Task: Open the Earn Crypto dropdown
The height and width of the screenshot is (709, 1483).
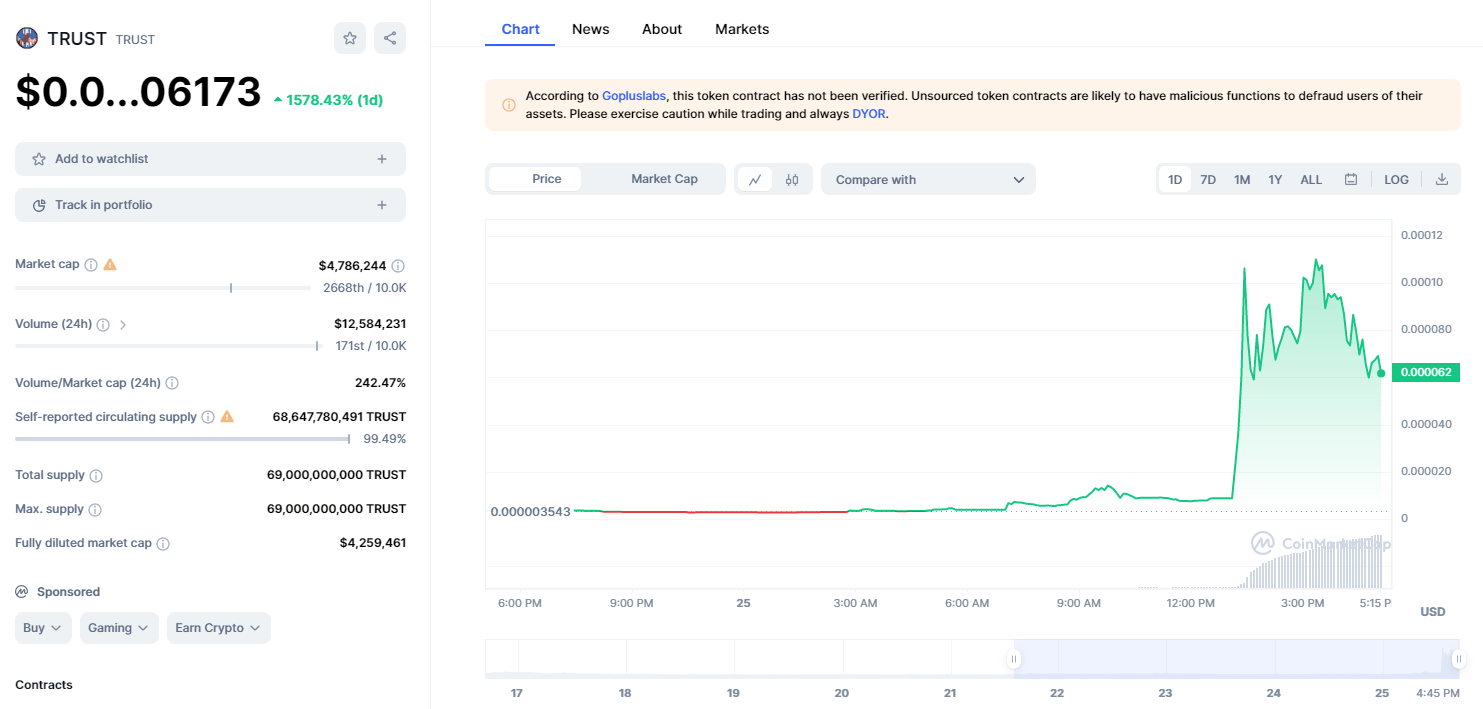Action: click(218, 627)
